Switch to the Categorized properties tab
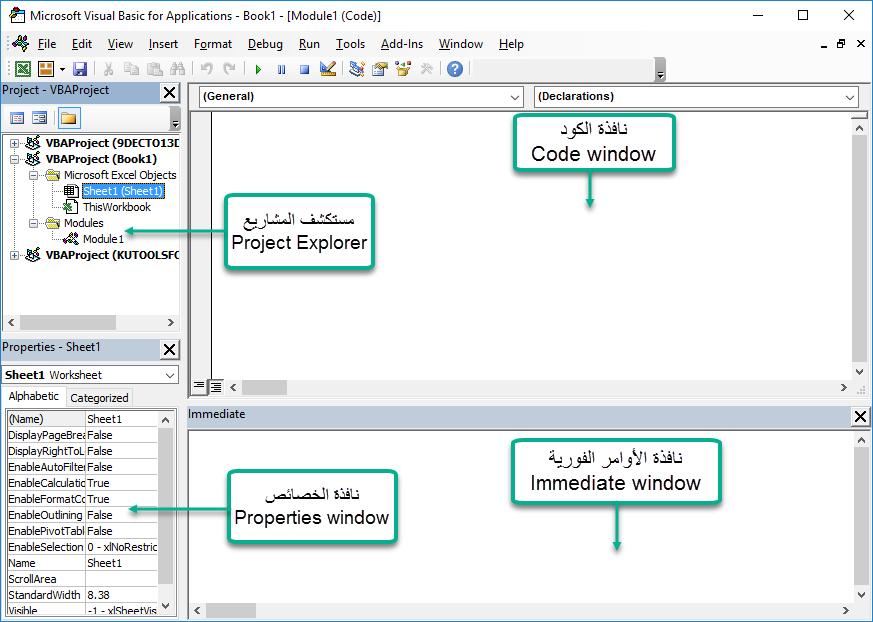The height and width of the screenshot is (622, 873). click(x=99, y=398)
